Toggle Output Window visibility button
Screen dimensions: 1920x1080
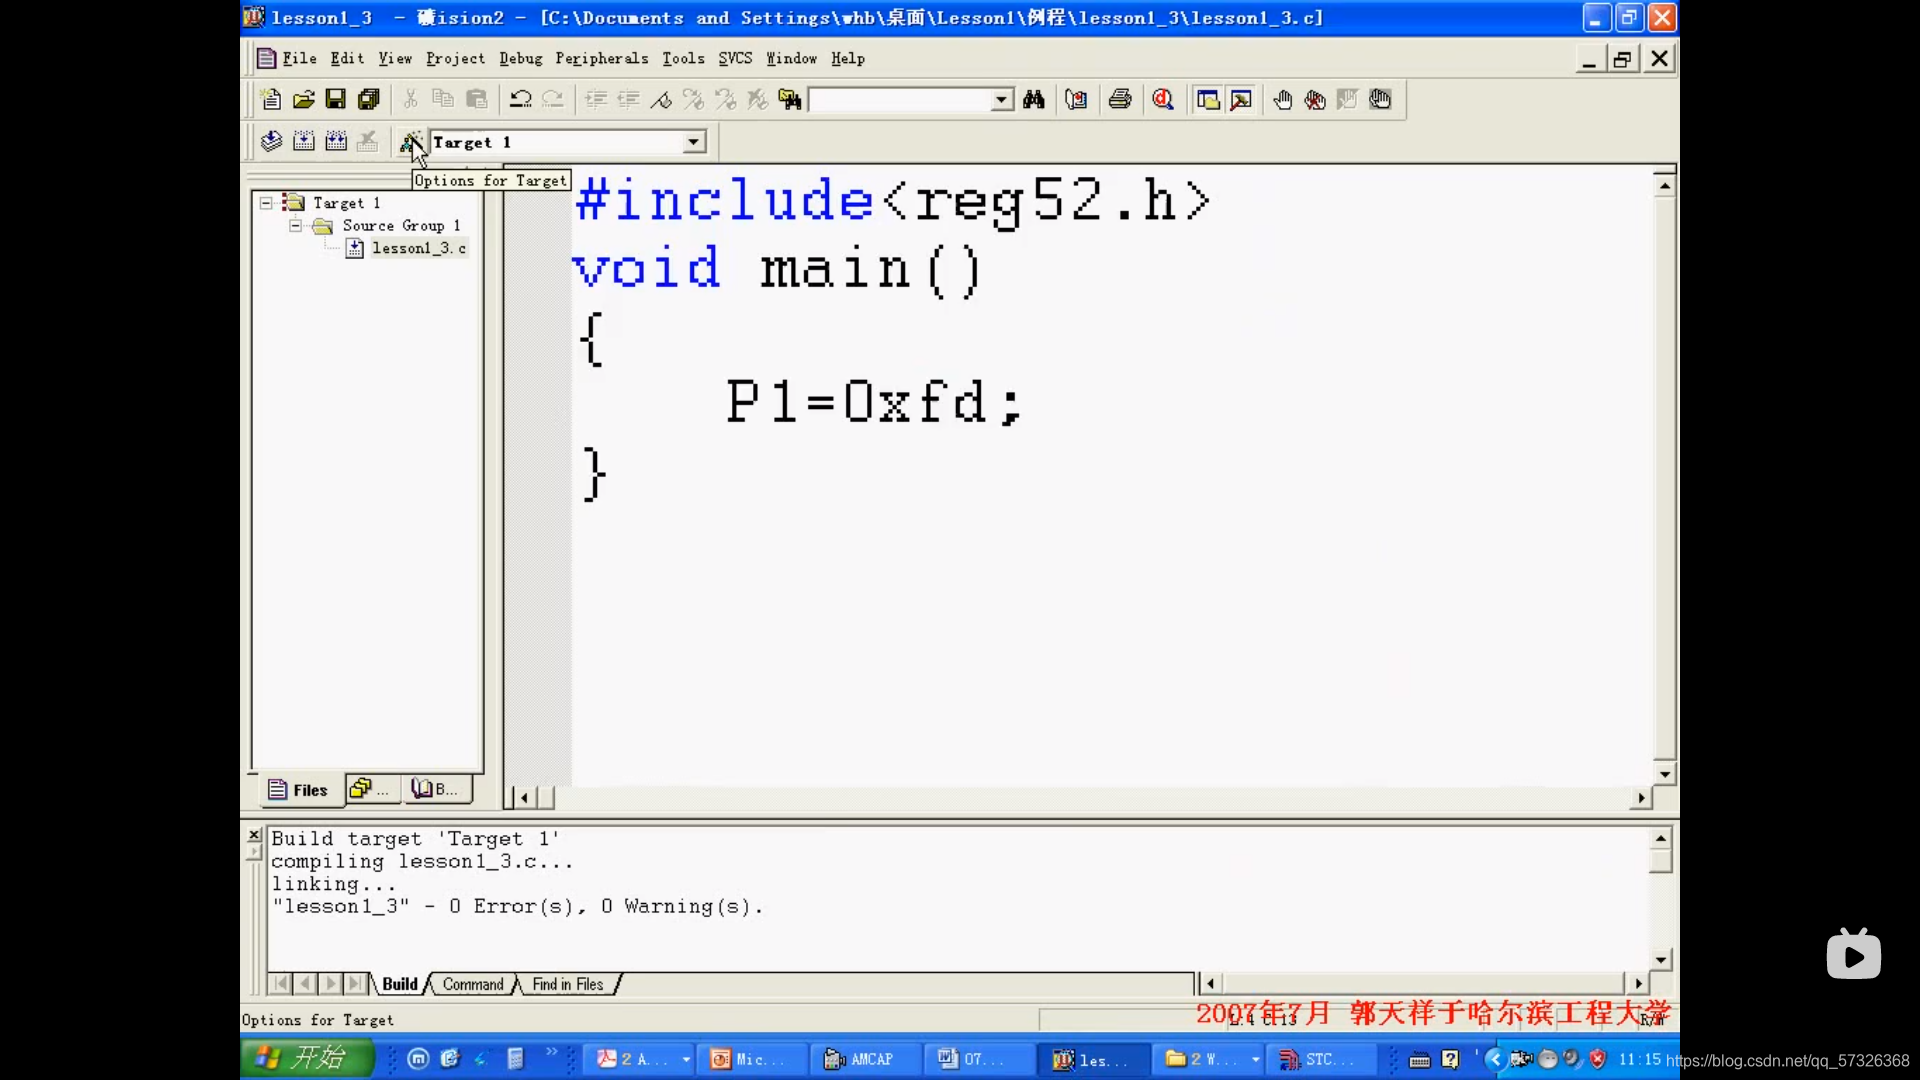1241,99
